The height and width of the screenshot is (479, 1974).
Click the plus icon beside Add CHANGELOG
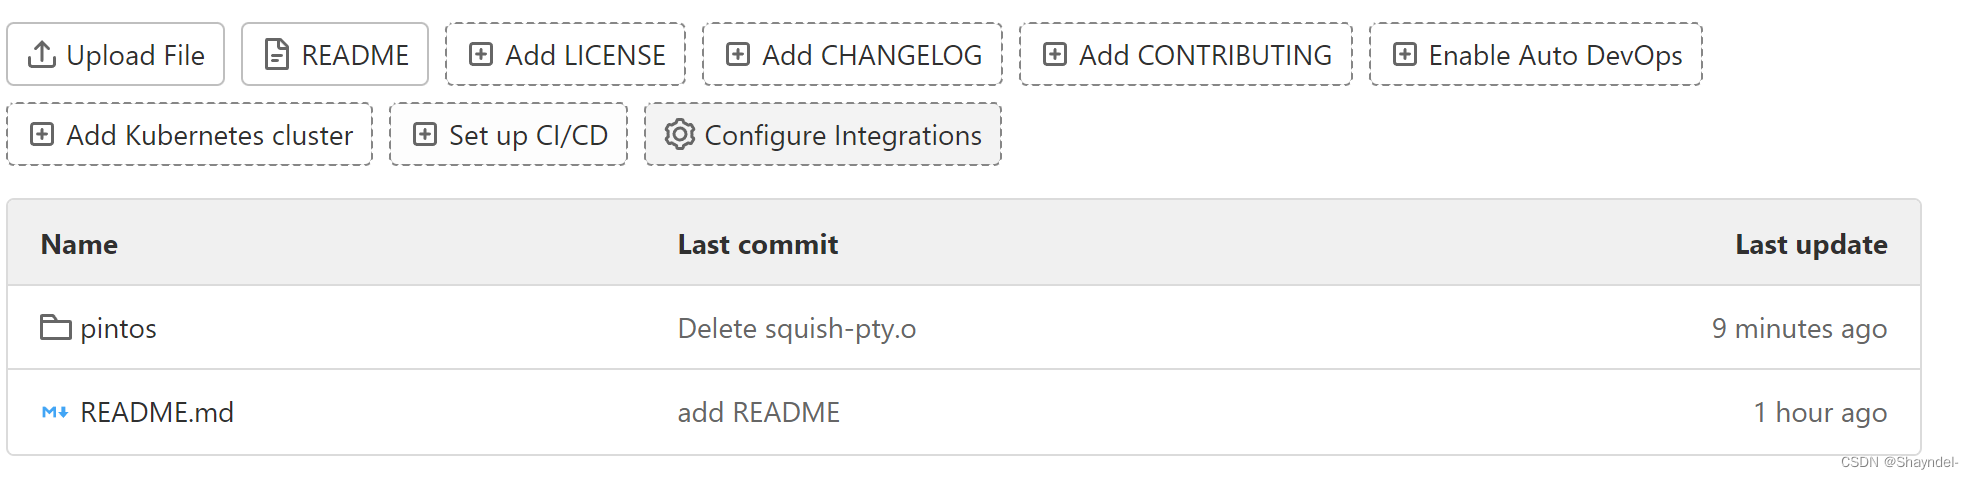click(738, 54)
